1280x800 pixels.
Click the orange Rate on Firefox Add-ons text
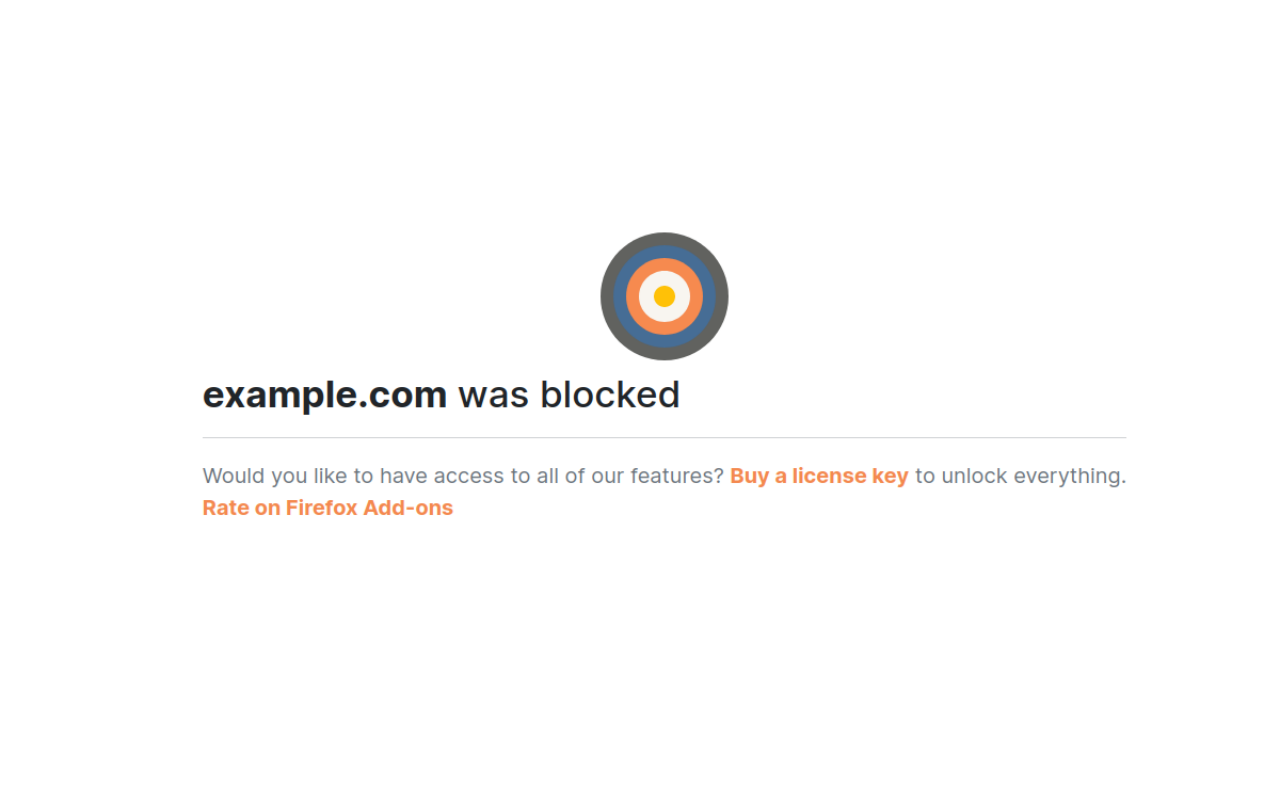click(x=327, y=508)
